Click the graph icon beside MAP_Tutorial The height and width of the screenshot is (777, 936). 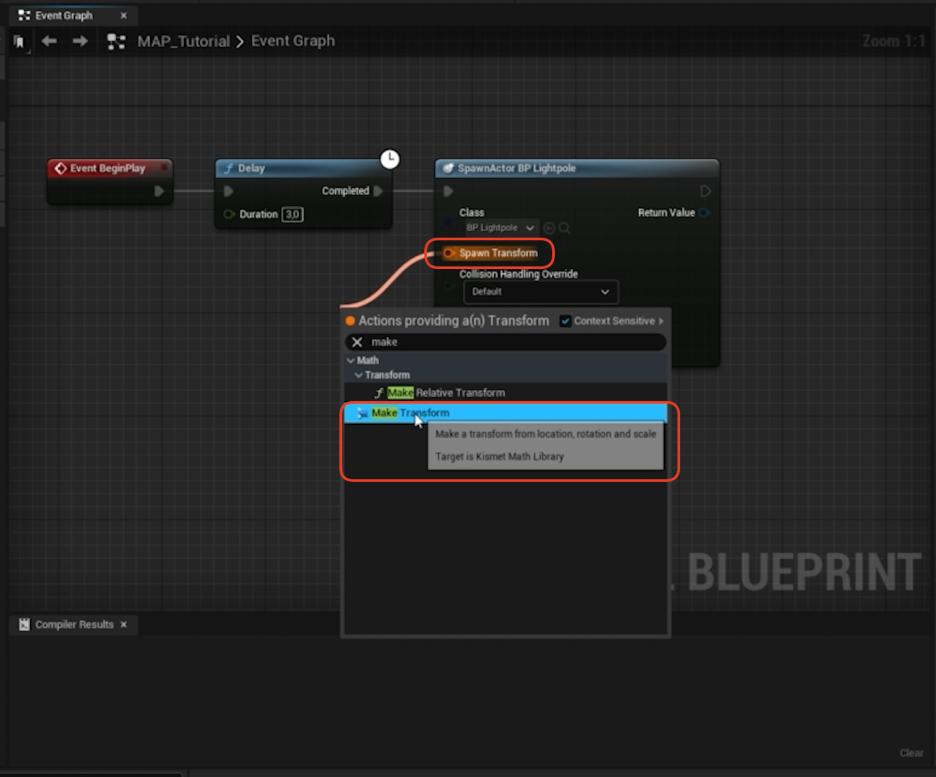pyautogui.click(x=116, y=41)
